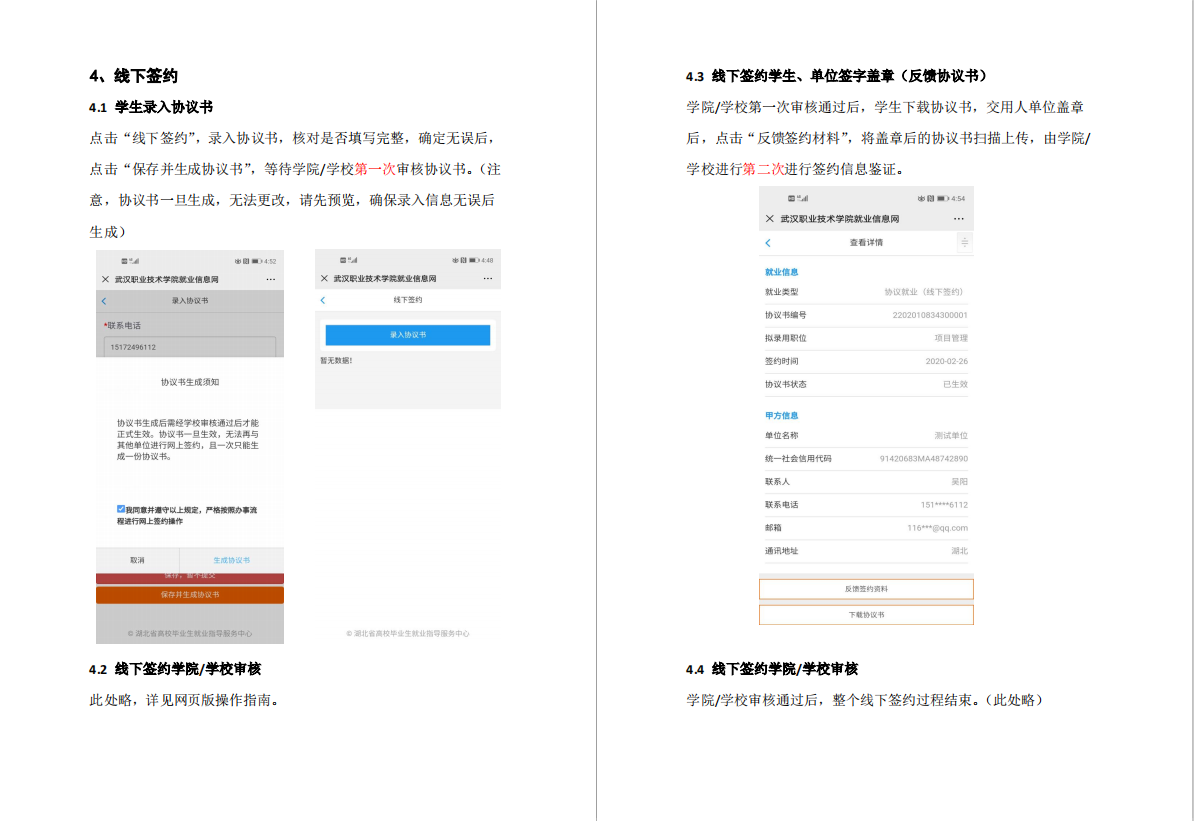This screenshot has width=1194, height=821.
Task: Open the three-dot menu on 查看详情 screenshot
Action: pos(959,219)
